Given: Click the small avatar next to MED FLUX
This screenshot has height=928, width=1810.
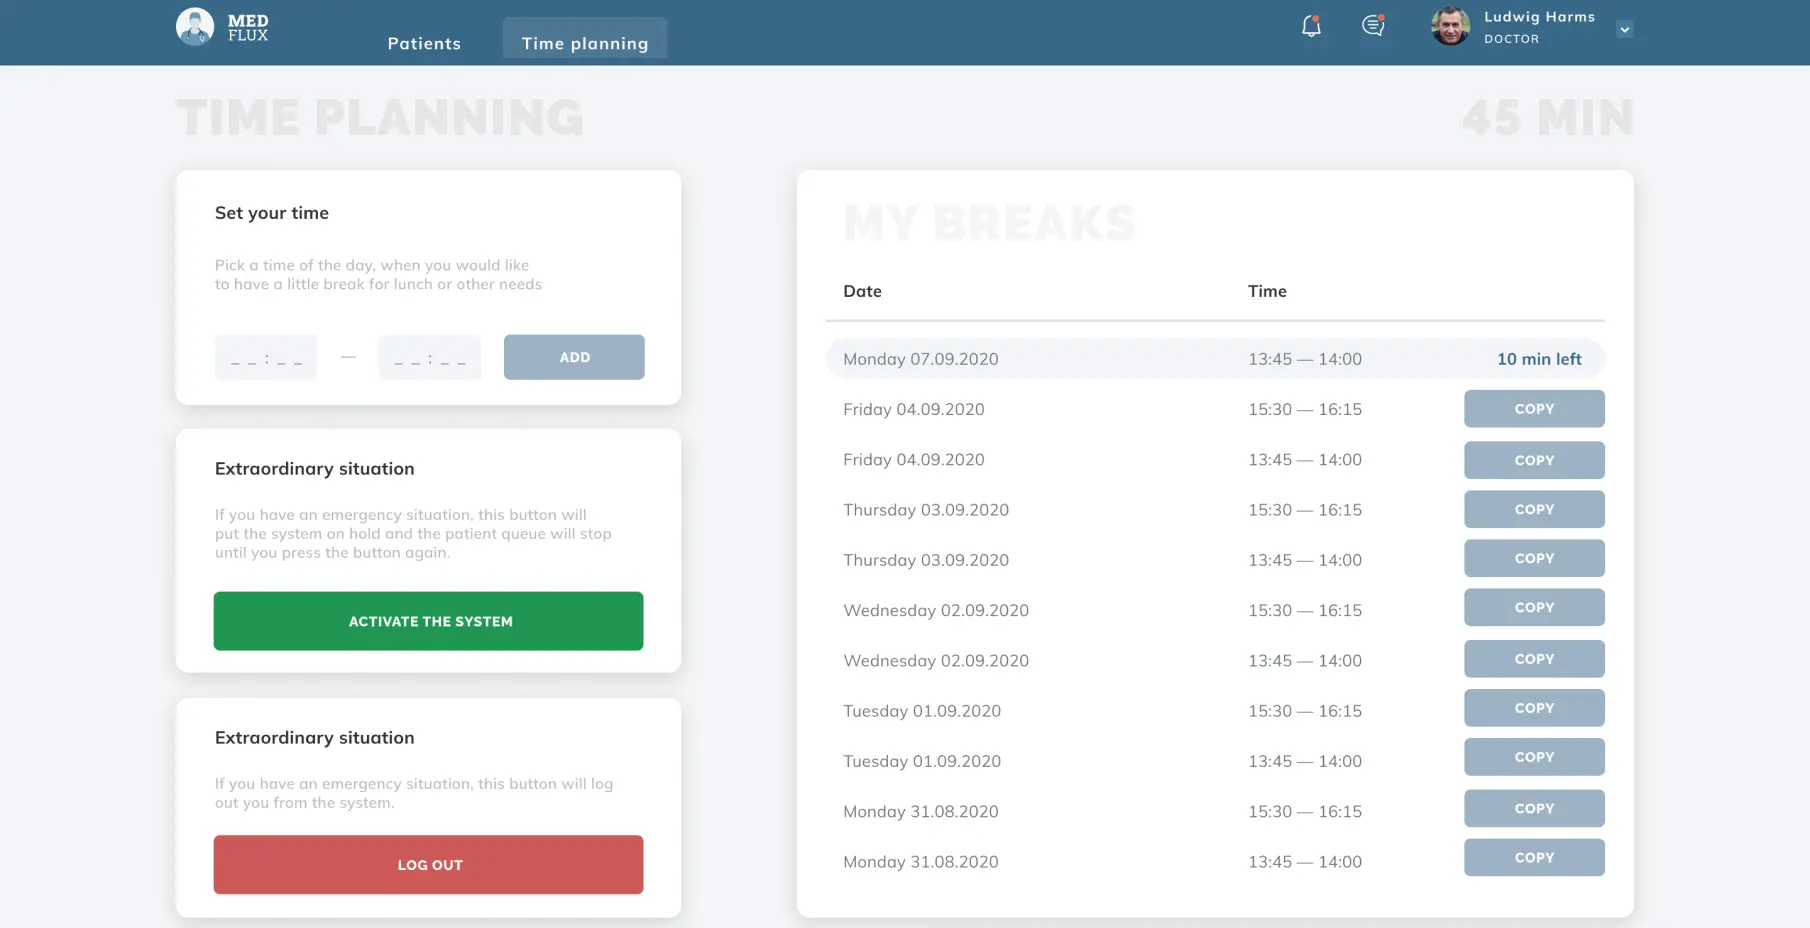Looking at the screenshot, I should coord(195,25).
